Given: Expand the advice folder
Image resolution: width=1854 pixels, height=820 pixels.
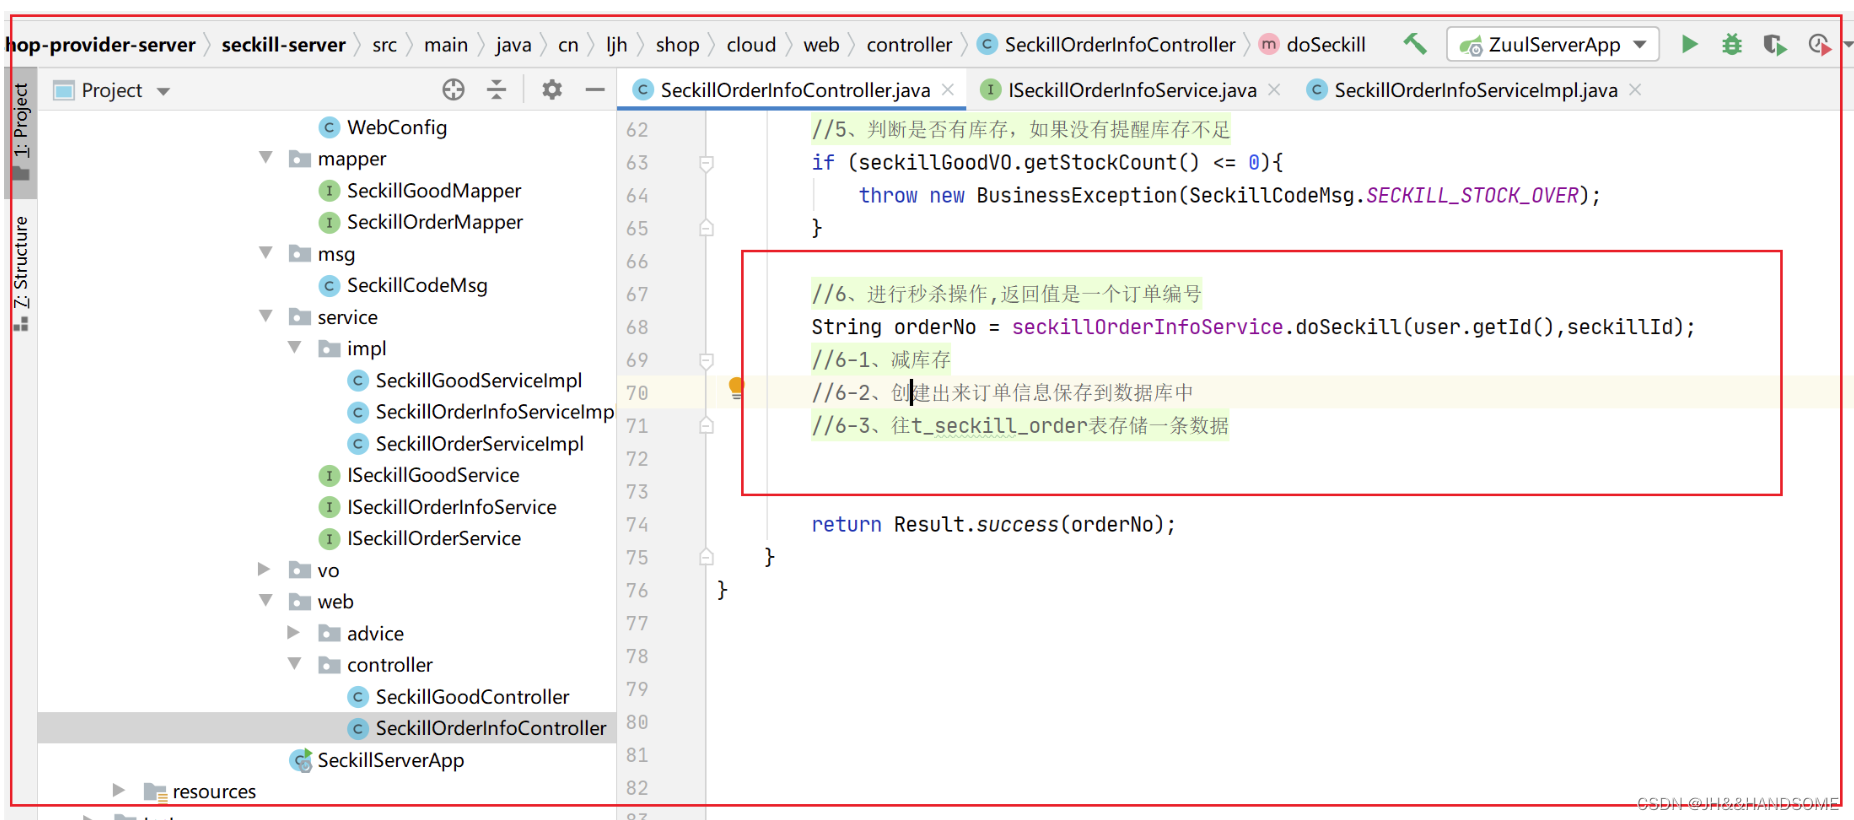Looking at the screenshot, I should [294, 632].
